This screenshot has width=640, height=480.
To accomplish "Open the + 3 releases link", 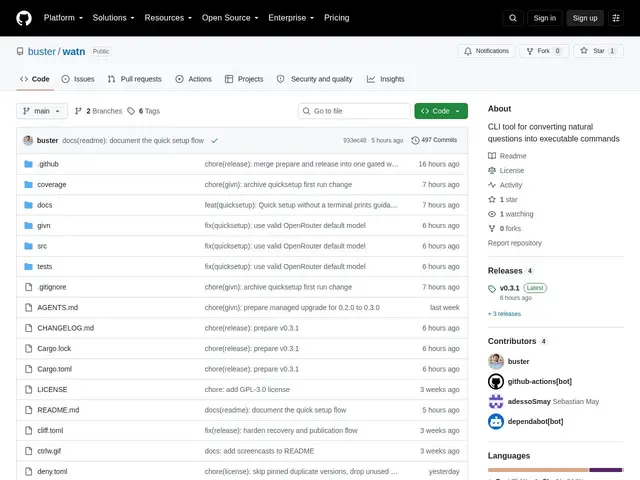I will point(504,314).
